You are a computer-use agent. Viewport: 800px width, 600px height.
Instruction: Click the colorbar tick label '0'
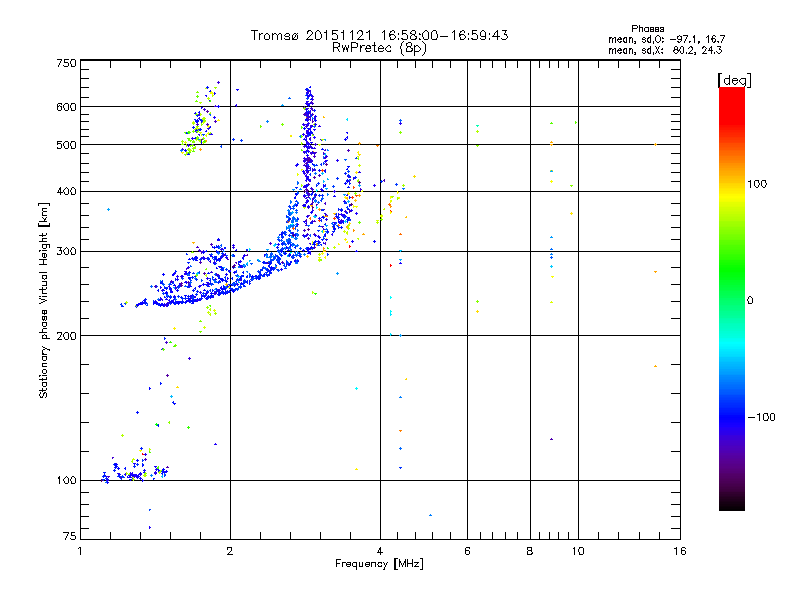click(x=750, y=301)
